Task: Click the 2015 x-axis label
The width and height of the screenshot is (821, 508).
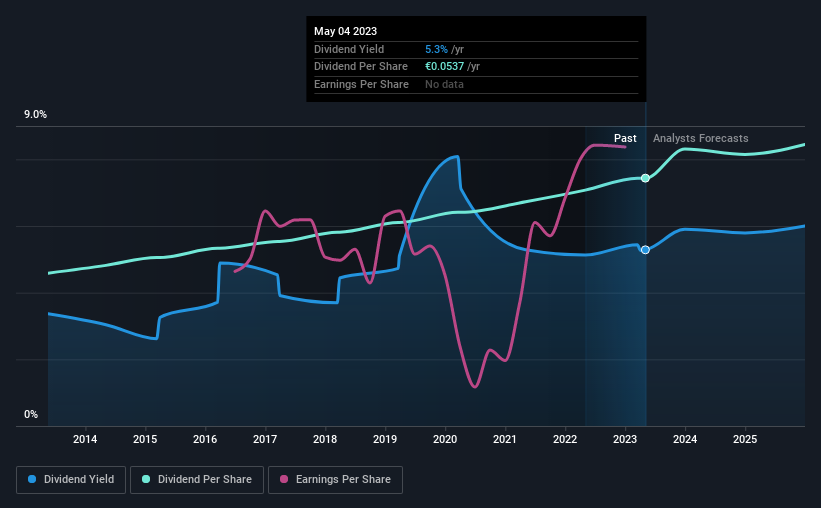Action: [x=145, y=439]
